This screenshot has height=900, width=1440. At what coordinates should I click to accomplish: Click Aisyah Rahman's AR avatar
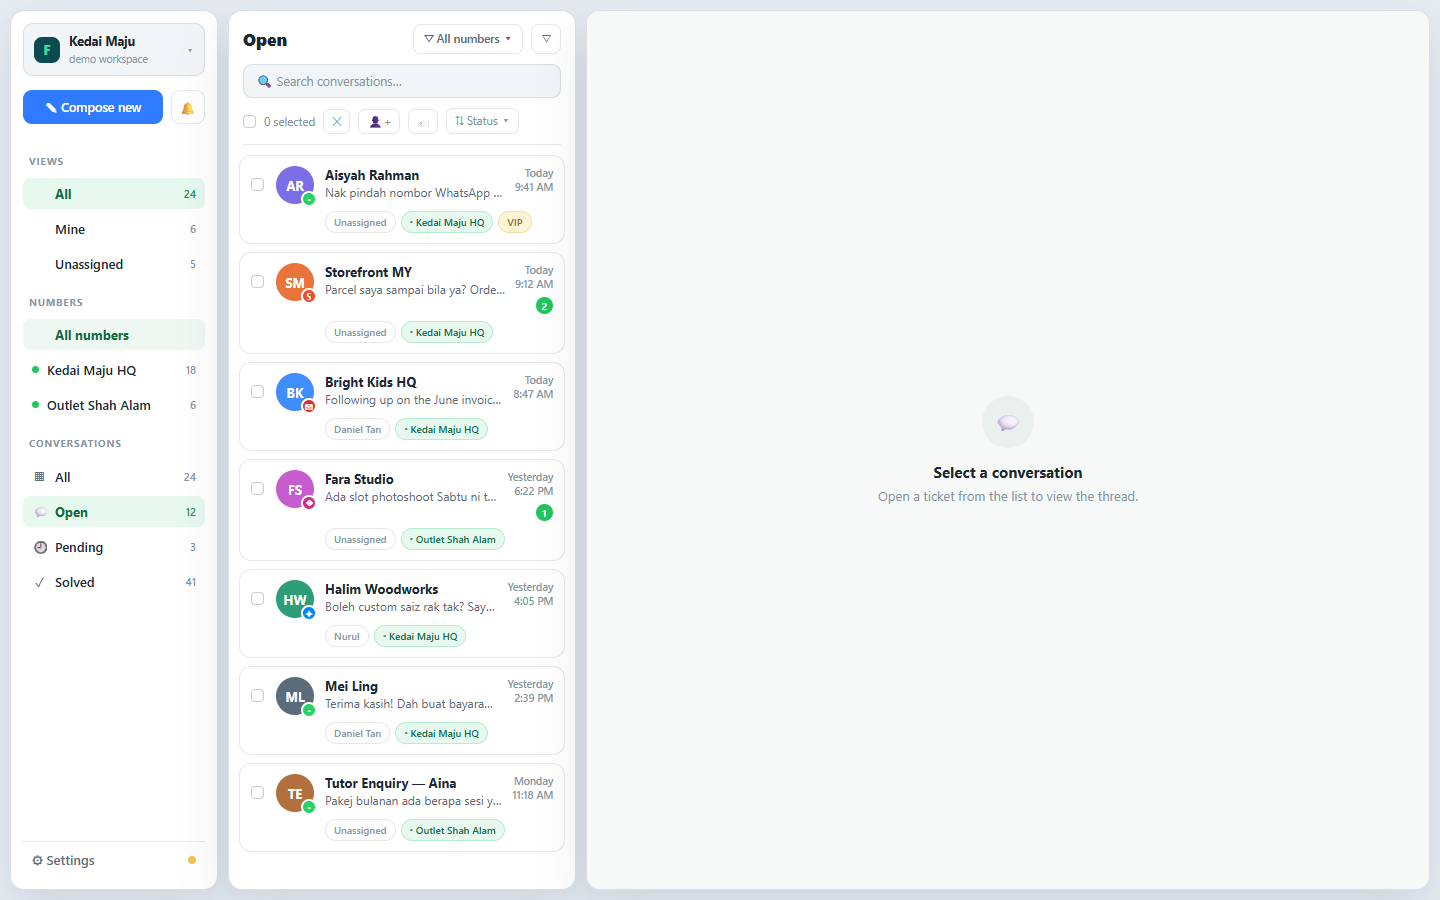(x=295, y=186)
